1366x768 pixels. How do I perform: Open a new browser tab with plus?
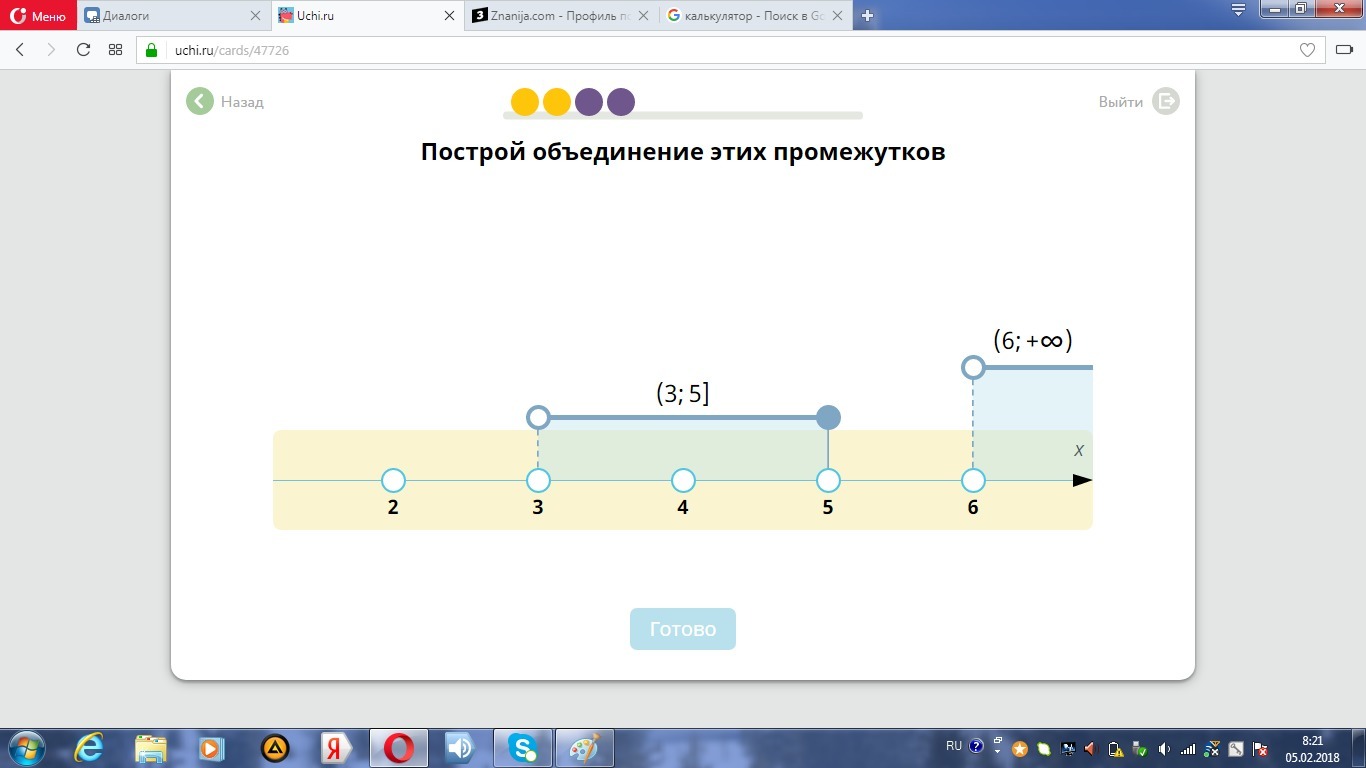tap(867, 16)
